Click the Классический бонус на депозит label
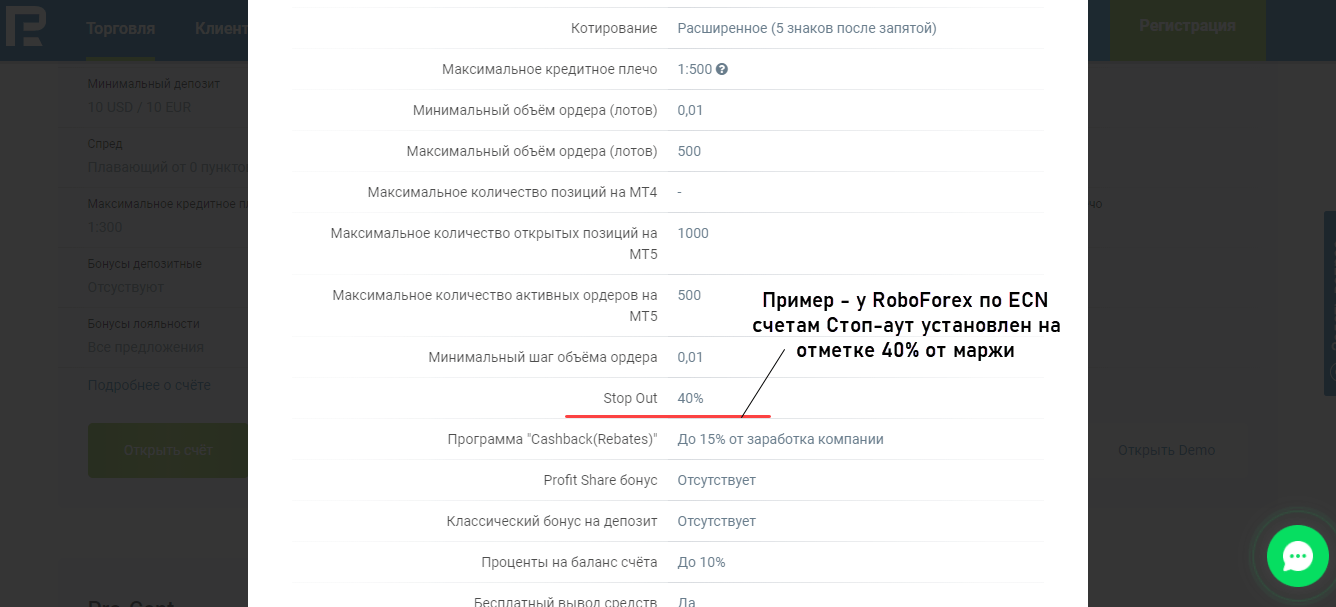The height and width of the screenshot is (607, 1336). 552,521
